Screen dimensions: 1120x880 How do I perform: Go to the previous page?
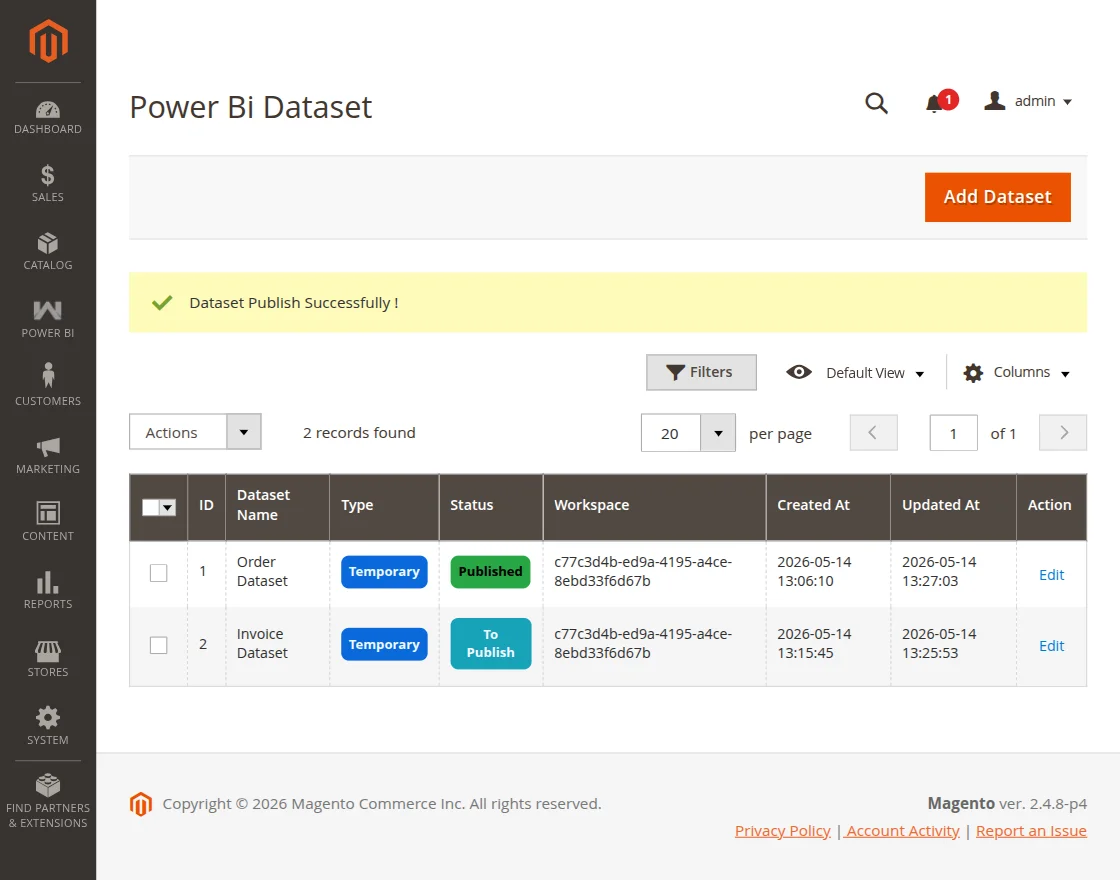873,433
